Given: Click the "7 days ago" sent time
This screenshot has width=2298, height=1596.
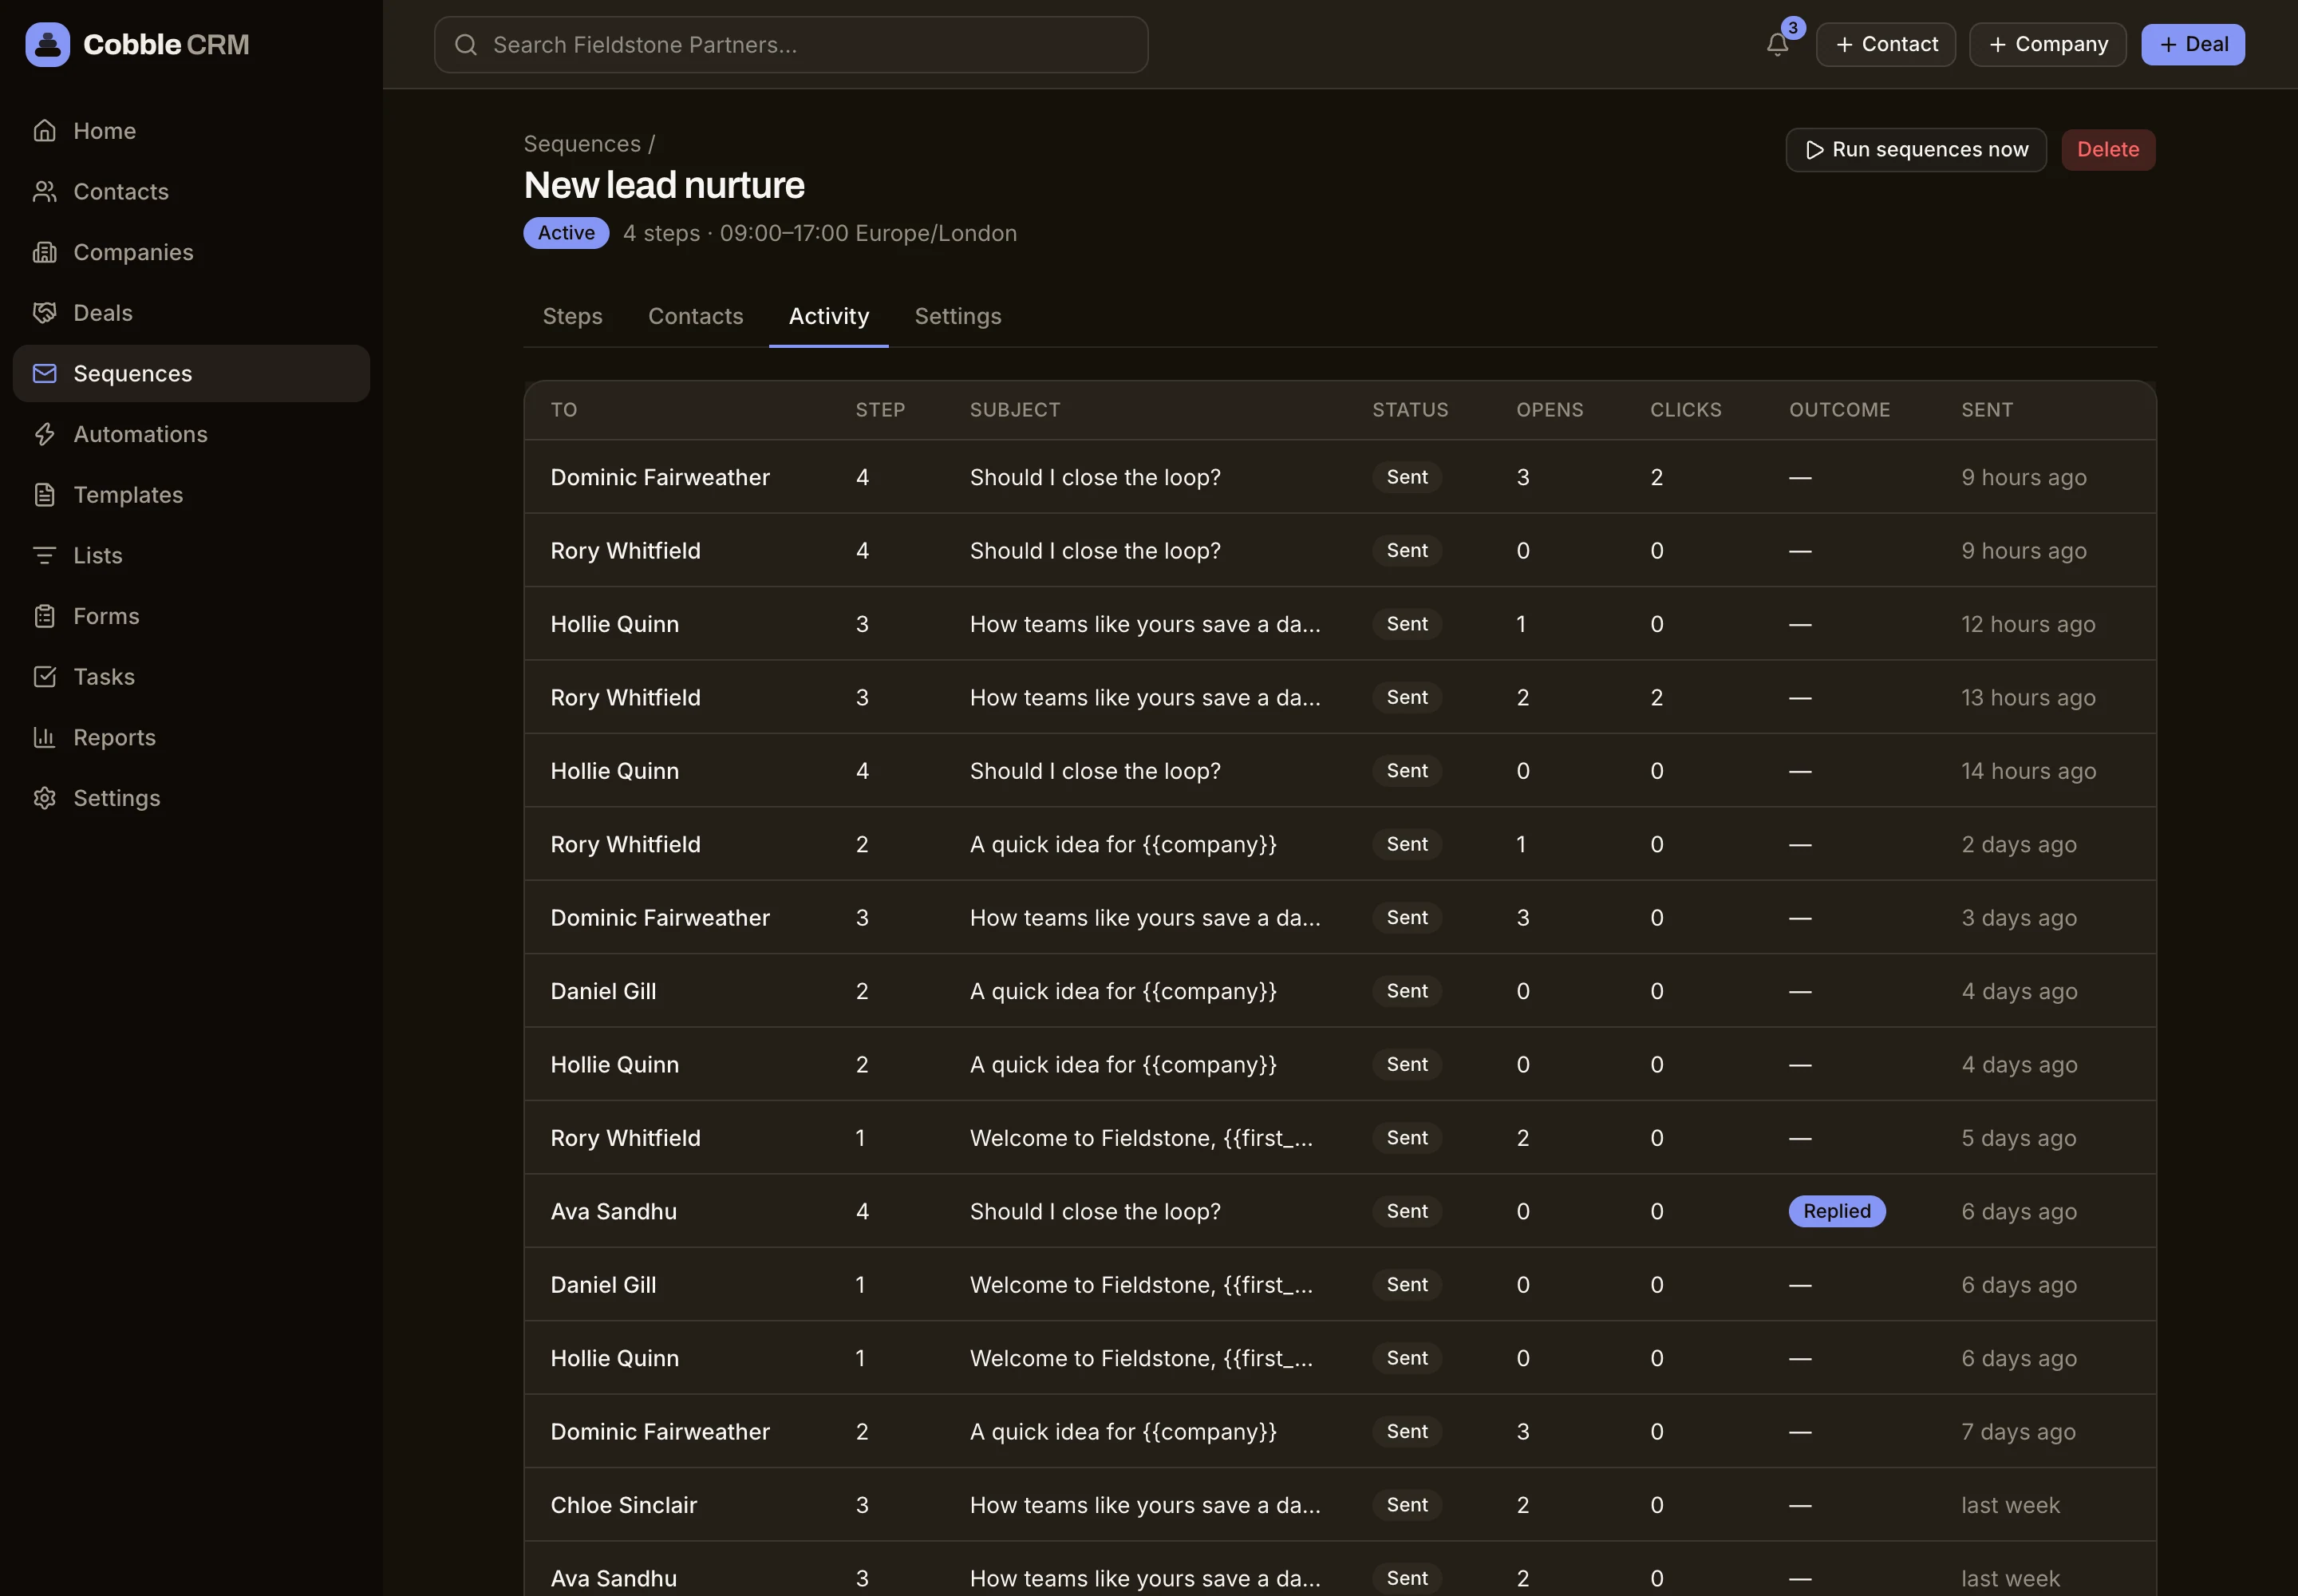Looking at the screenshot, I should click(x=2018, y=1432).
